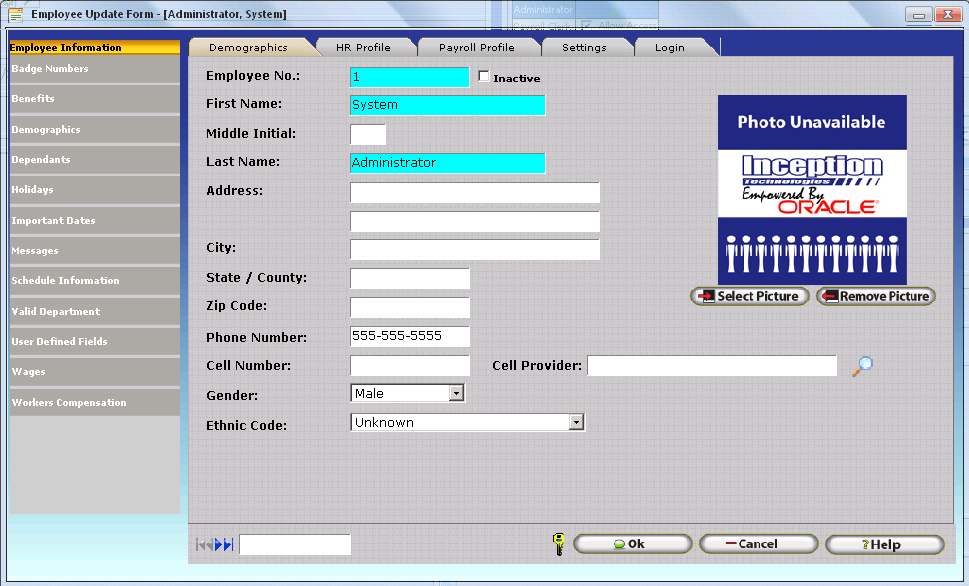Expand the Ethnic Code dropdown
Viewport: 969px width, 586px height.
pyautogui.click(x=576, y=423)
